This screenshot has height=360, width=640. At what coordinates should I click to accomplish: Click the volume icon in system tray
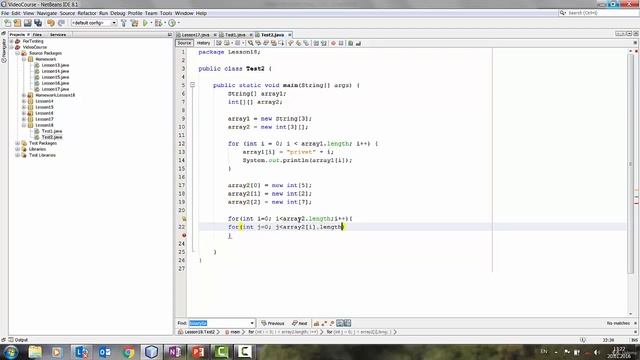coord(597,352)
